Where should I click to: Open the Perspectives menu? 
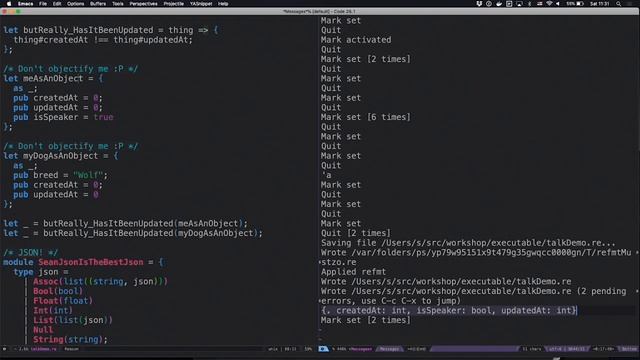point(143,4)
